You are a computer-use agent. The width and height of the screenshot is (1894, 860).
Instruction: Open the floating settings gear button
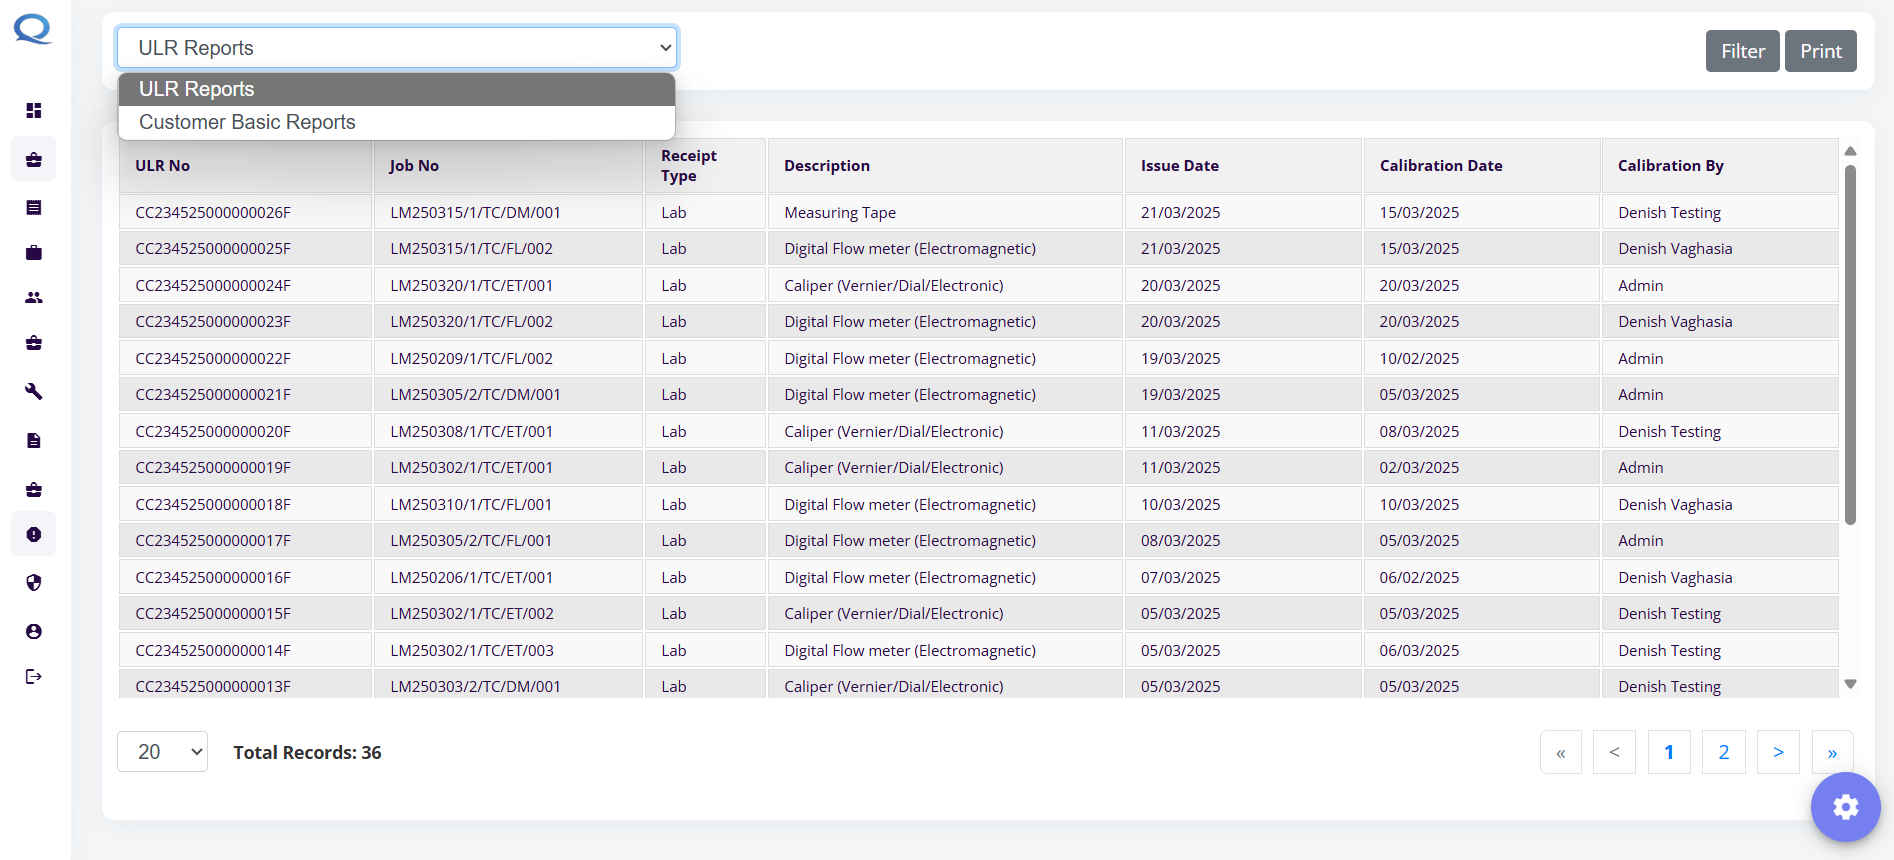[x=1845, y=807]
